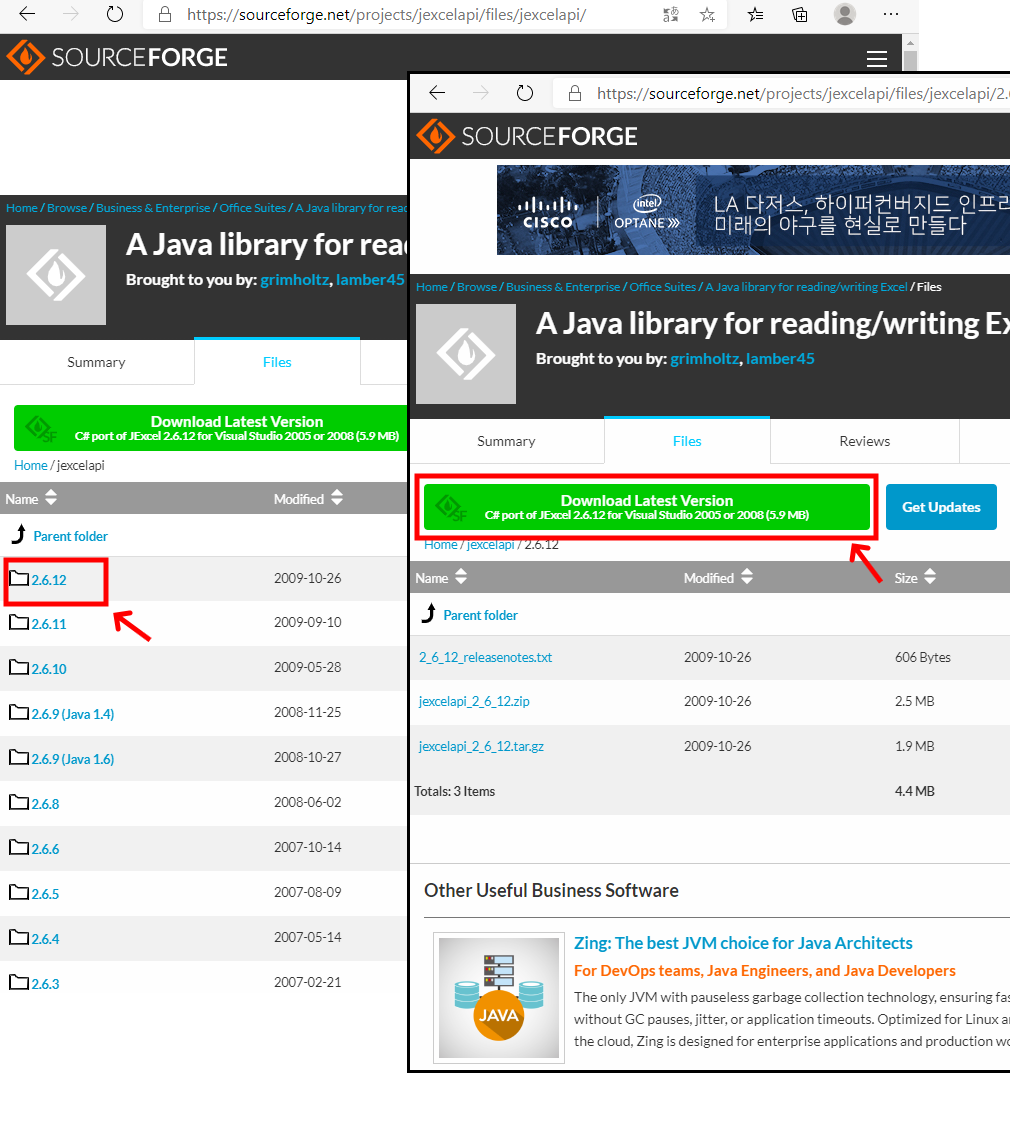Click Browse breadcrumb in right window
Viewport: 1010px width, 1131px height.
point(477,286)
